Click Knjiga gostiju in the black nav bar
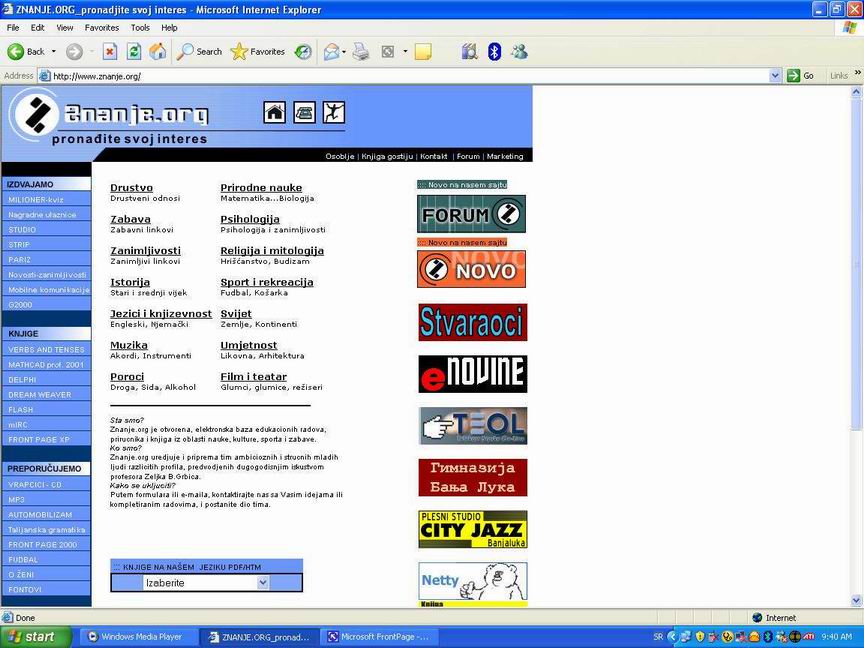This screenshot has width=864, height=648. pyautogui.click(x=387, y=156)
